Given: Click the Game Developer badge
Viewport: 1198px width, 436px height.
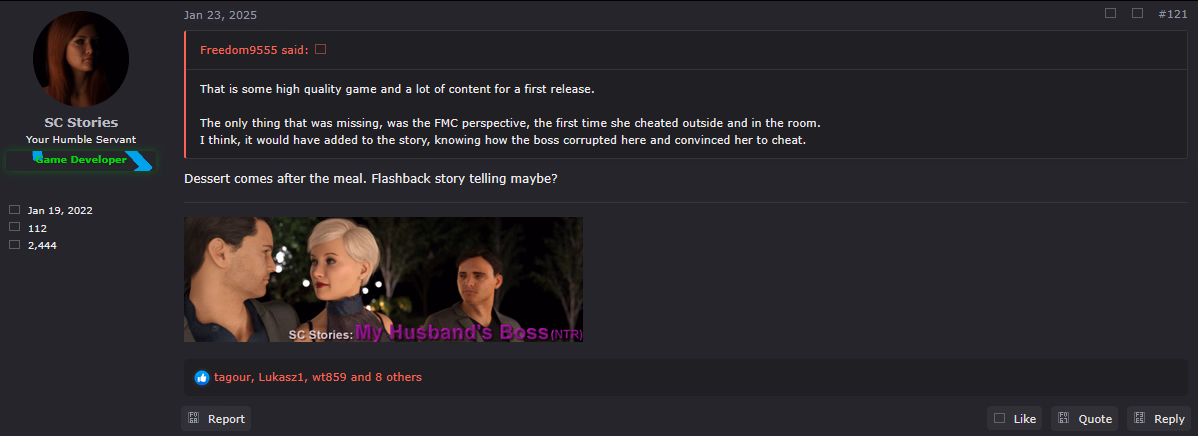Looking at the screenshot, I should [x=81, y=160].
